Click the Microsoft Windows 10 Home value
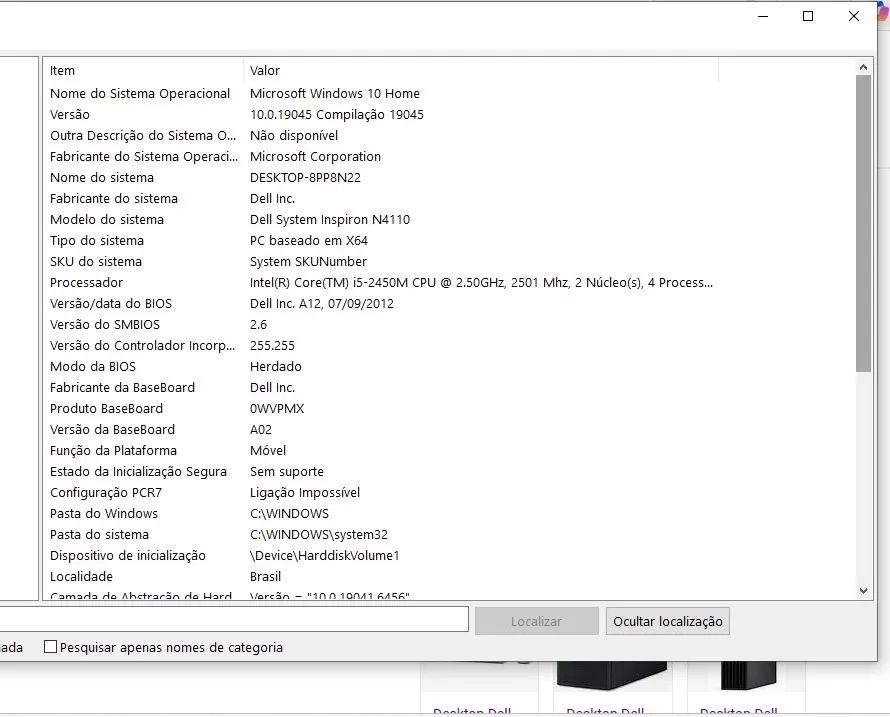The image size is (890, 717). [x=335, y=93]
